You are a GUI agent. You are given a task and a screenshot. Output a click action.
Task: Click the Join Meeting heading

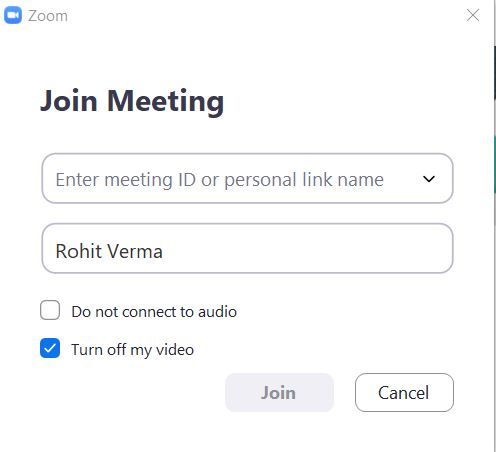pyautogui.click(x=132, y=101)
